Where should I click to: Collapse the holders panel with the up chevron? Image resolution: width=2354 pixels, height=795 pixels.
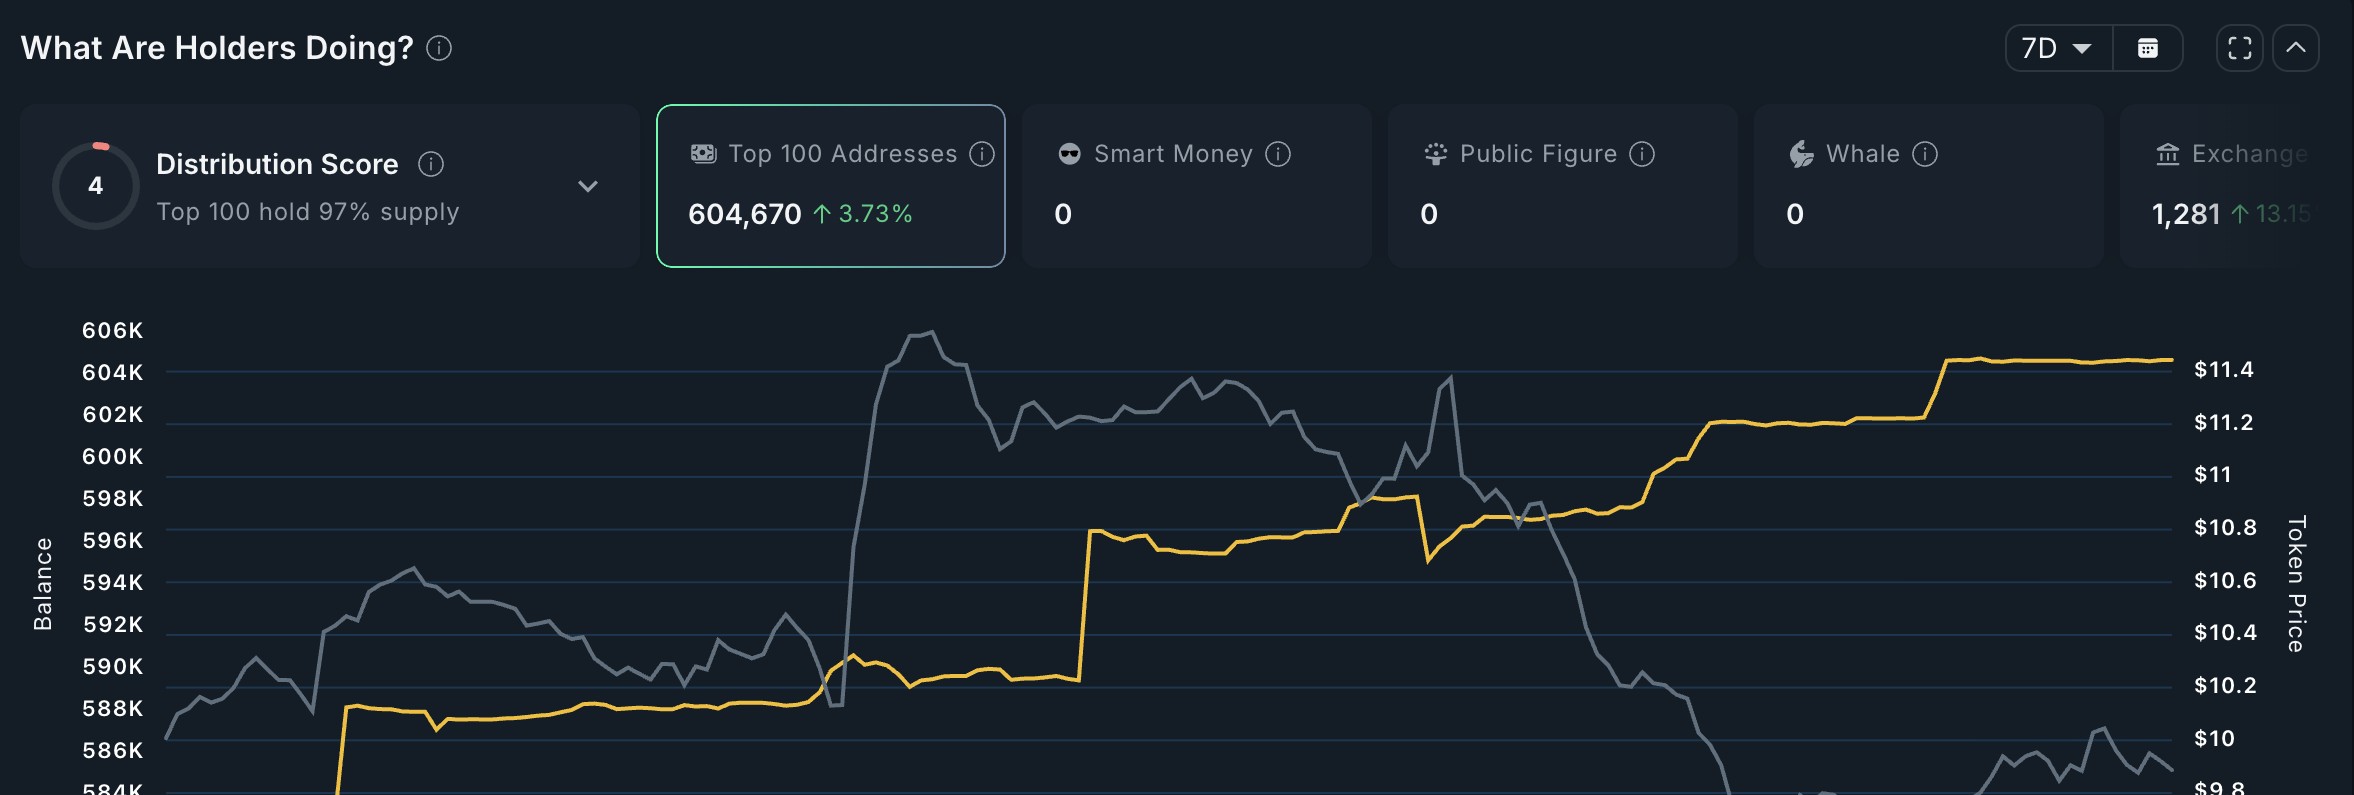[x=2296, y=48]
